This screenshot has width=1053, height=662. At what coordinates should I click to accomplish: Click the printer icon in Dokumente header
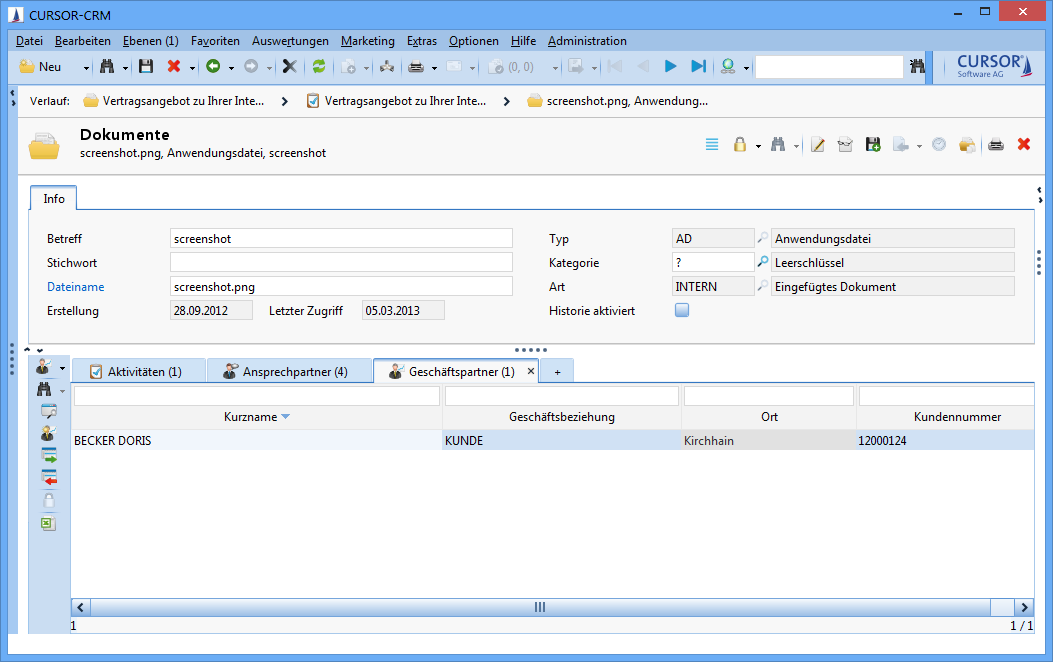coord(996,144)
